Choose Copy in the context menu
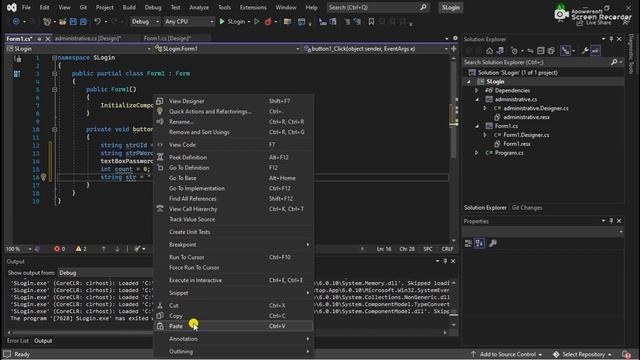 click(x=233, y=316)
